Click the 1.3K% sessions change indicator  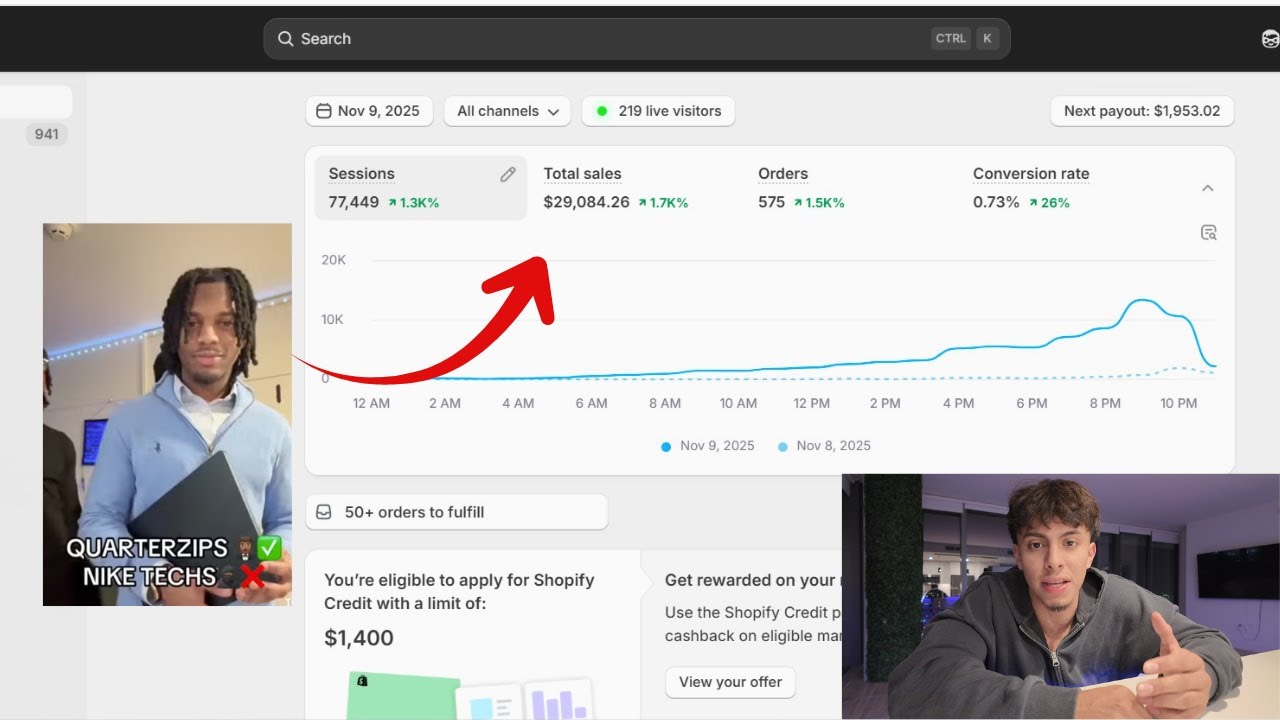click(414, 203)
